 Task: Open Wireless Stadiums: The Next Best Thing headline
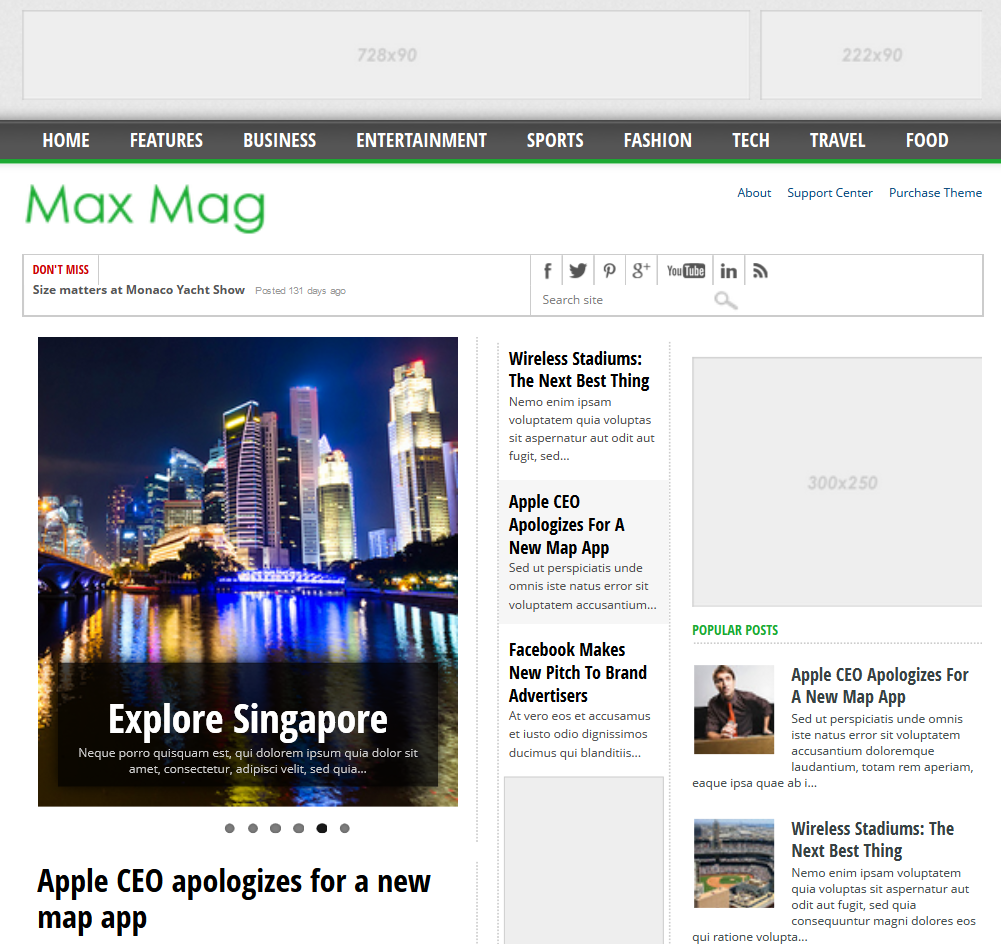pos(579,370)
